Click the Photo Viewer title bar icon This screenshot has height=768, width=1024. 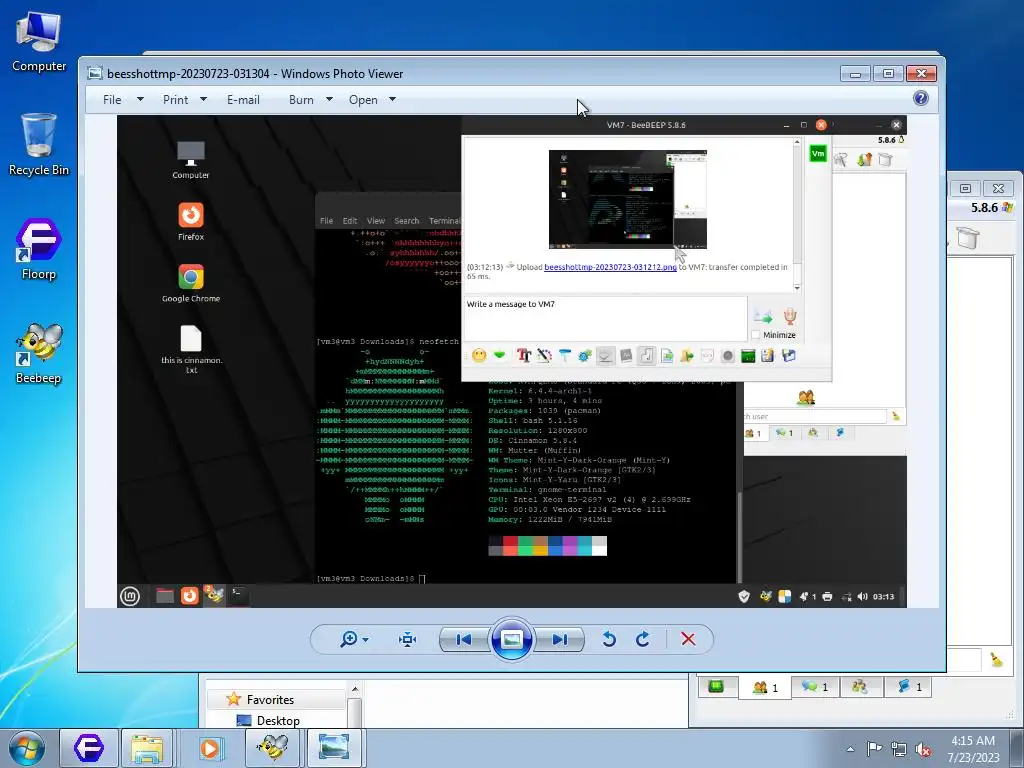(95, 73)
